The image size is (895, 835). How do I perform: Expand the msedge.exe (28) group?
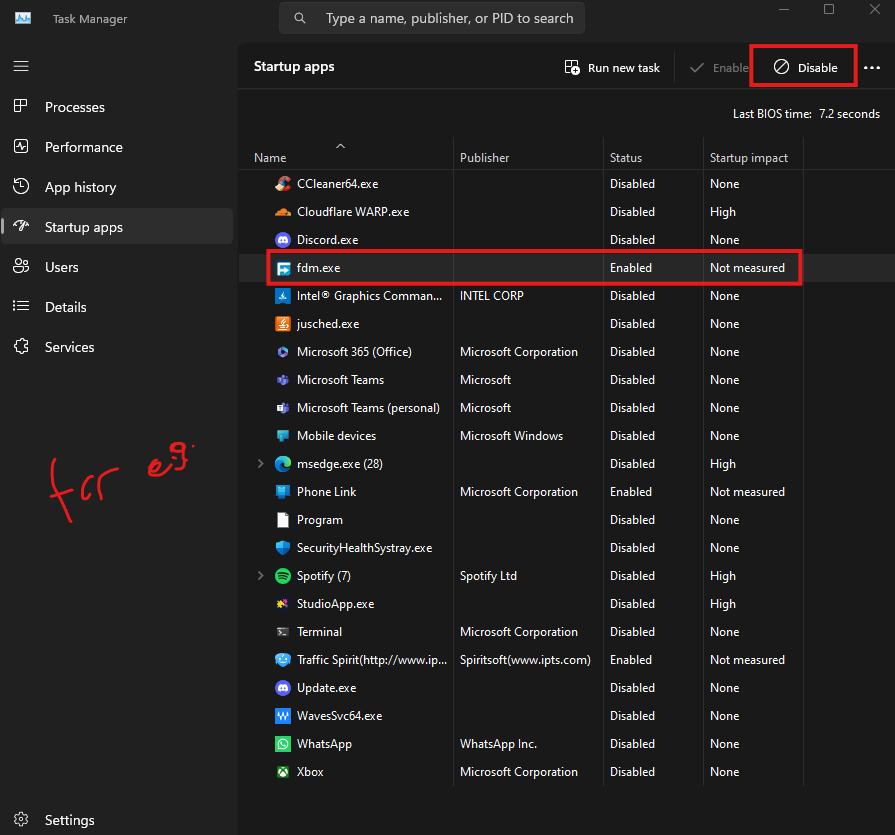pos(260,463)
